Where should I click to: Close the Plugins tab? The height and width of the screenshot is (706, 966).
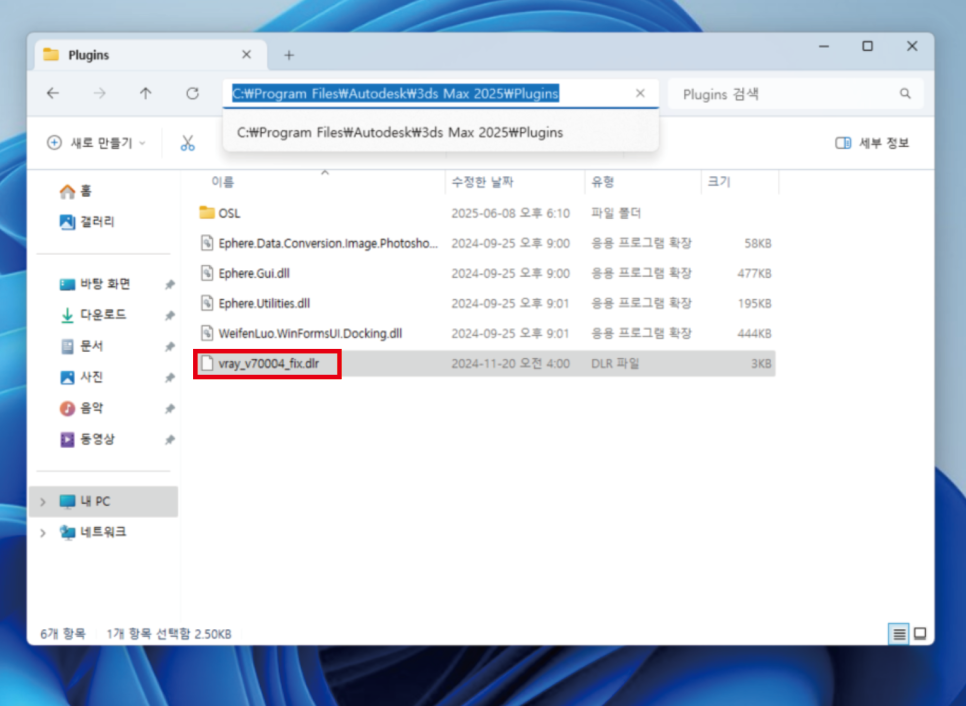point(246,55)
